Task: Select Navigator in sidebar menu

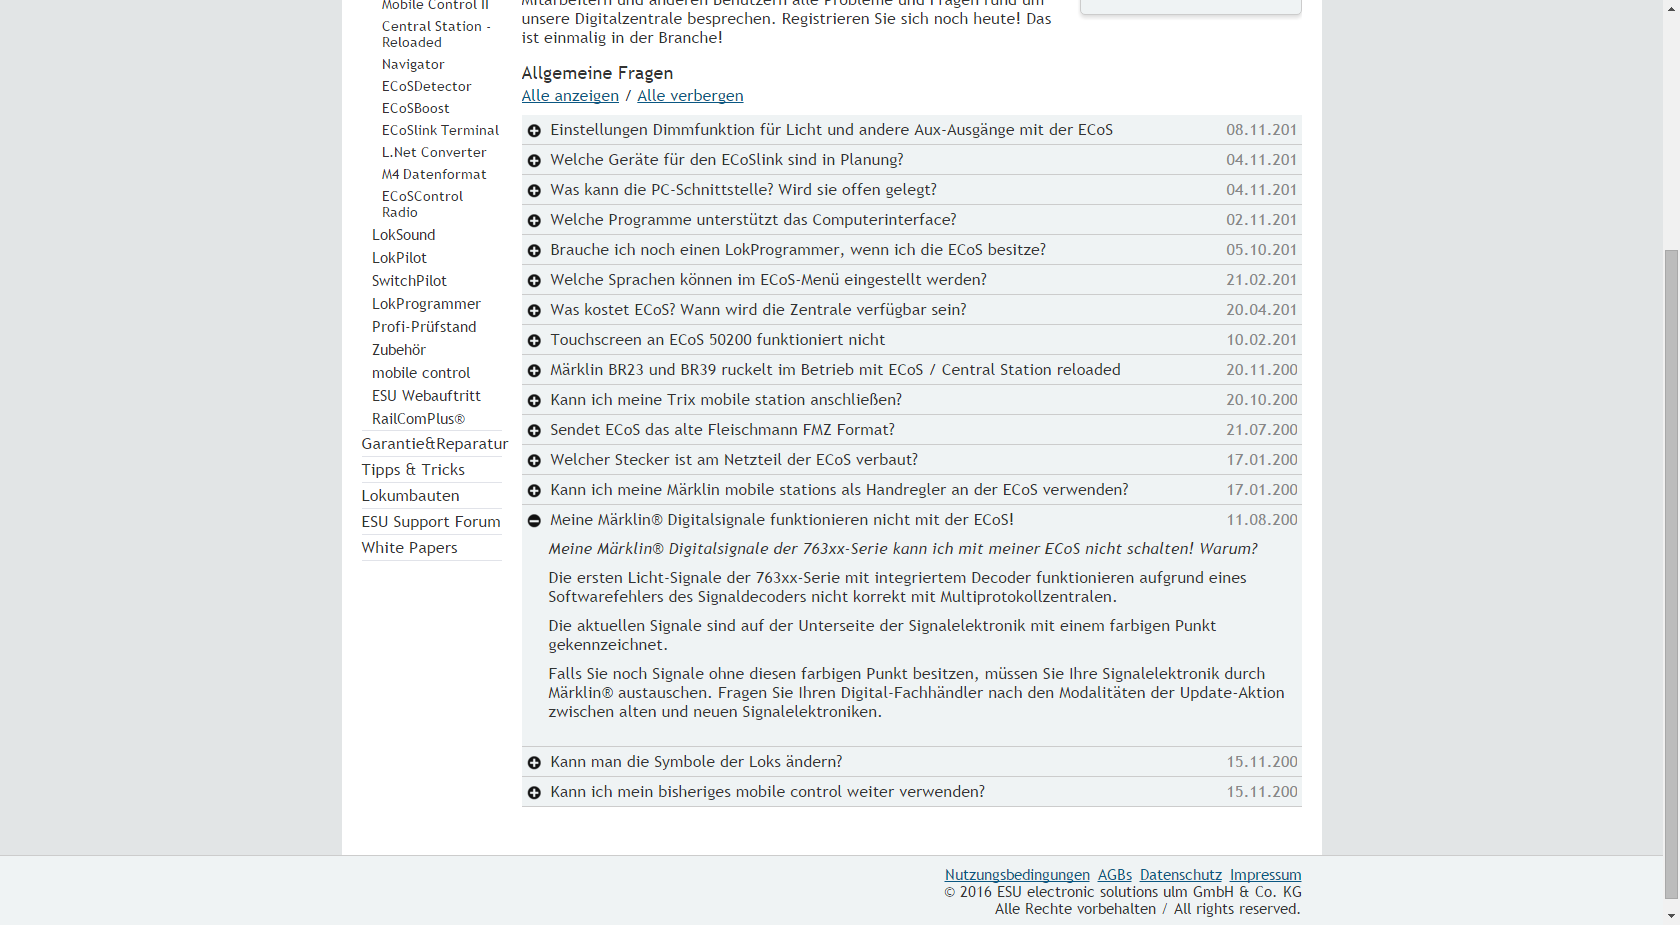Action: coord(413,65)
